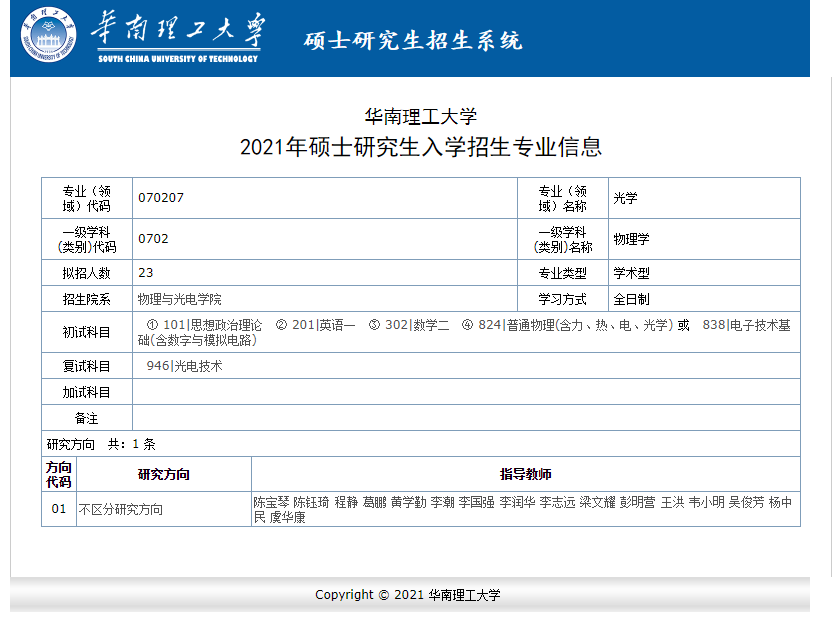The image size is (836, 630).
Task: Click advisor name 李润华
Action: (517, 502)
